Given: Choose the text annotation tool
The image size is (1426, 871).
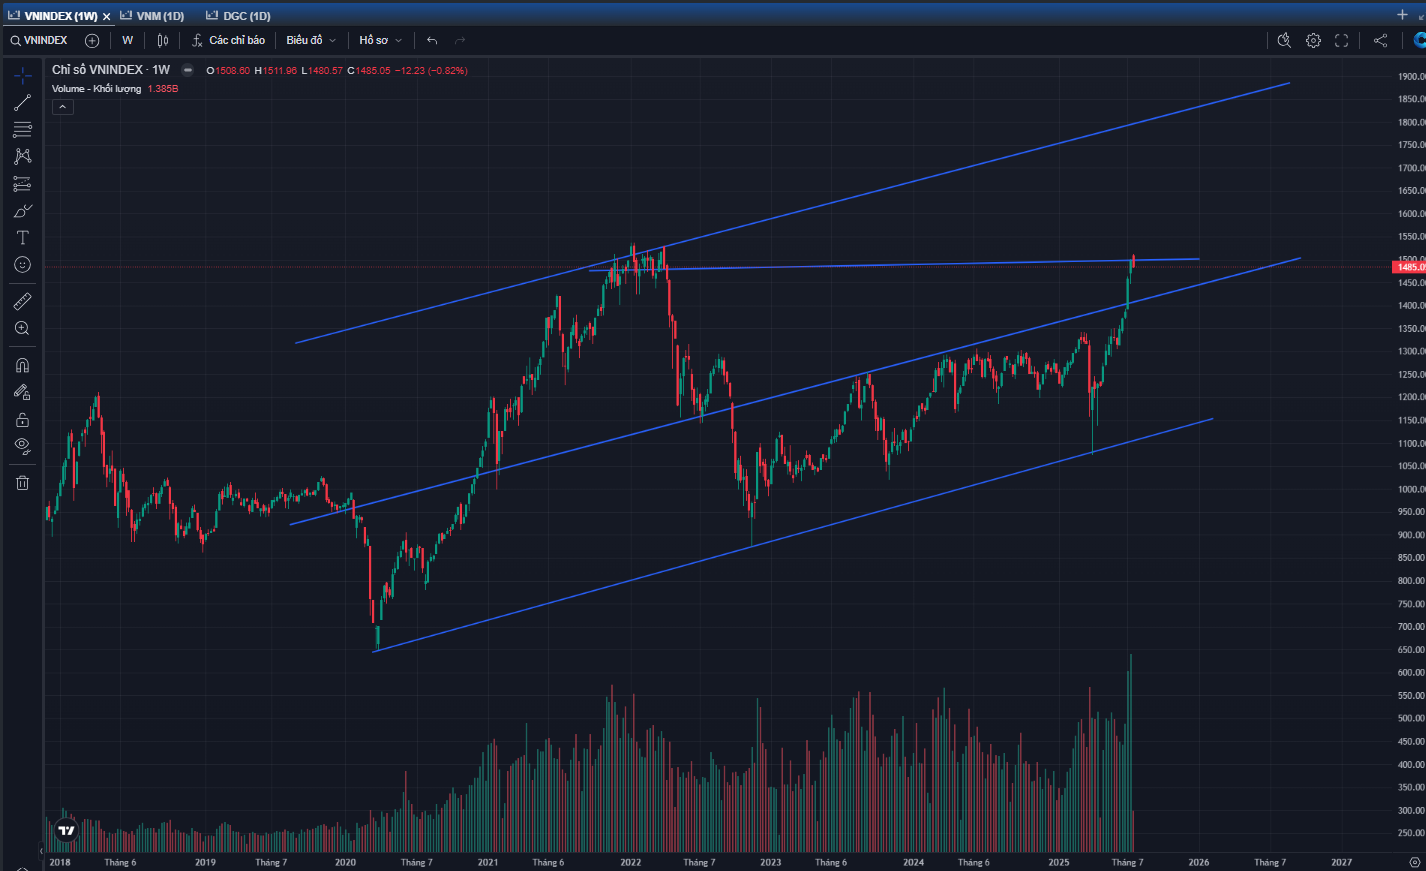Looking at the screenshot, I should pyautogui.click(x=22, y=237).
